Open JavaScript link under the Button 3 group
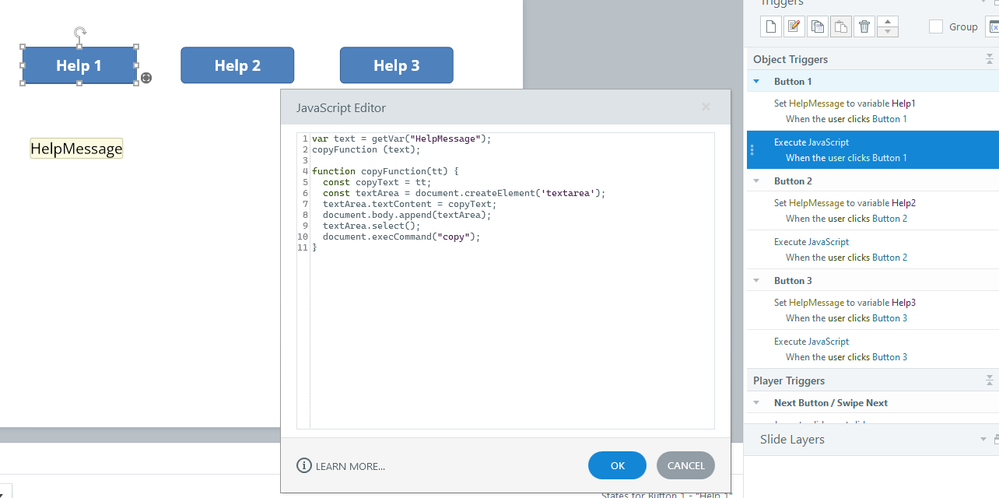 pyautogui.click(x=828, y=341)
